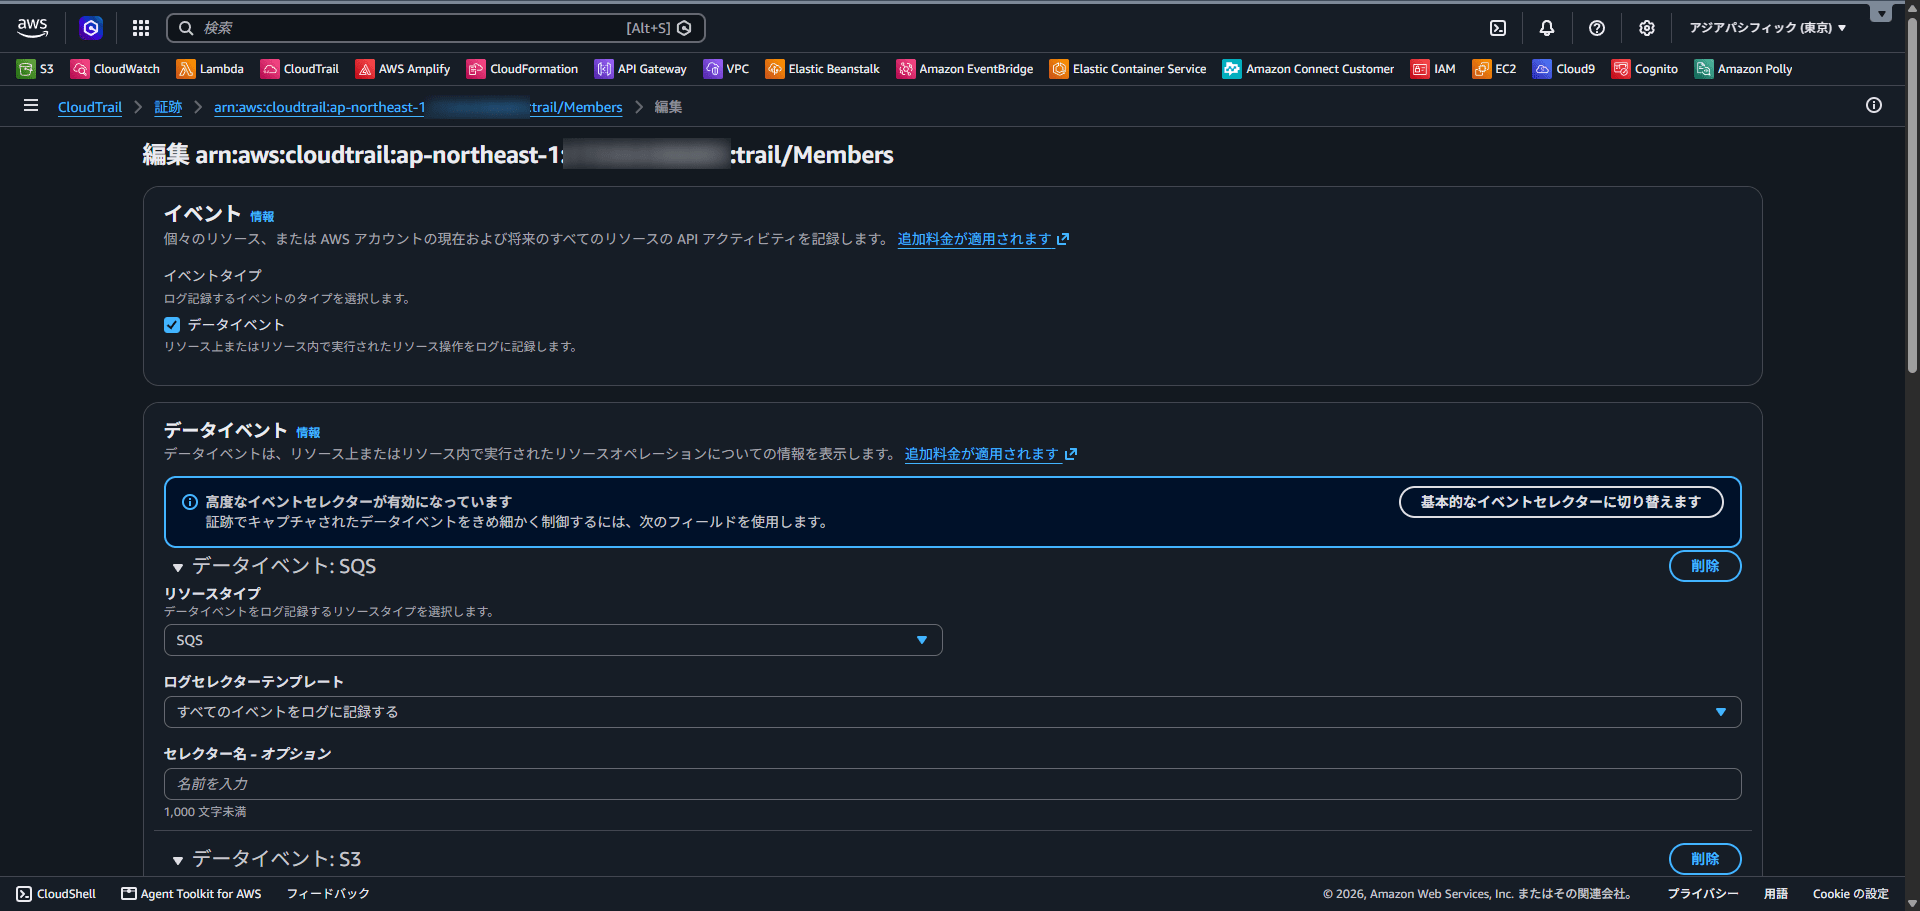This screenshot has height=911, width=1920.
Task: Open the IAM shortcut in favorites bar
Action: (1433, 69)
